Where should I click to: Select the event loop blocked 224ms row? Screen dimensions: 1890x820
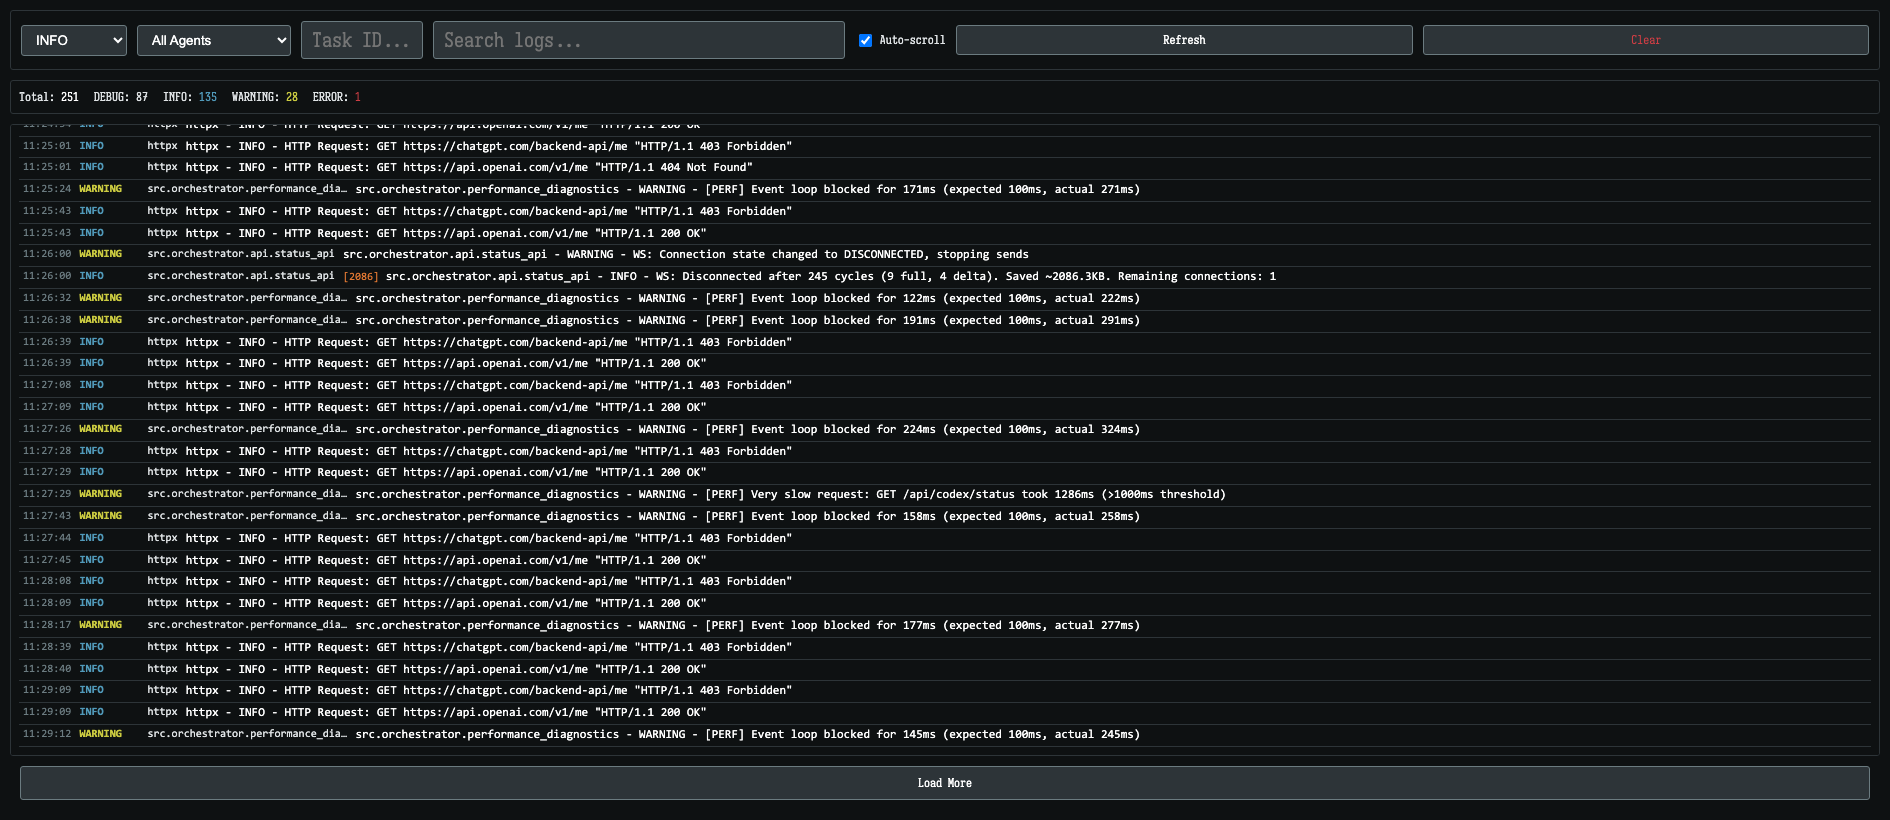tap(945, 429)
